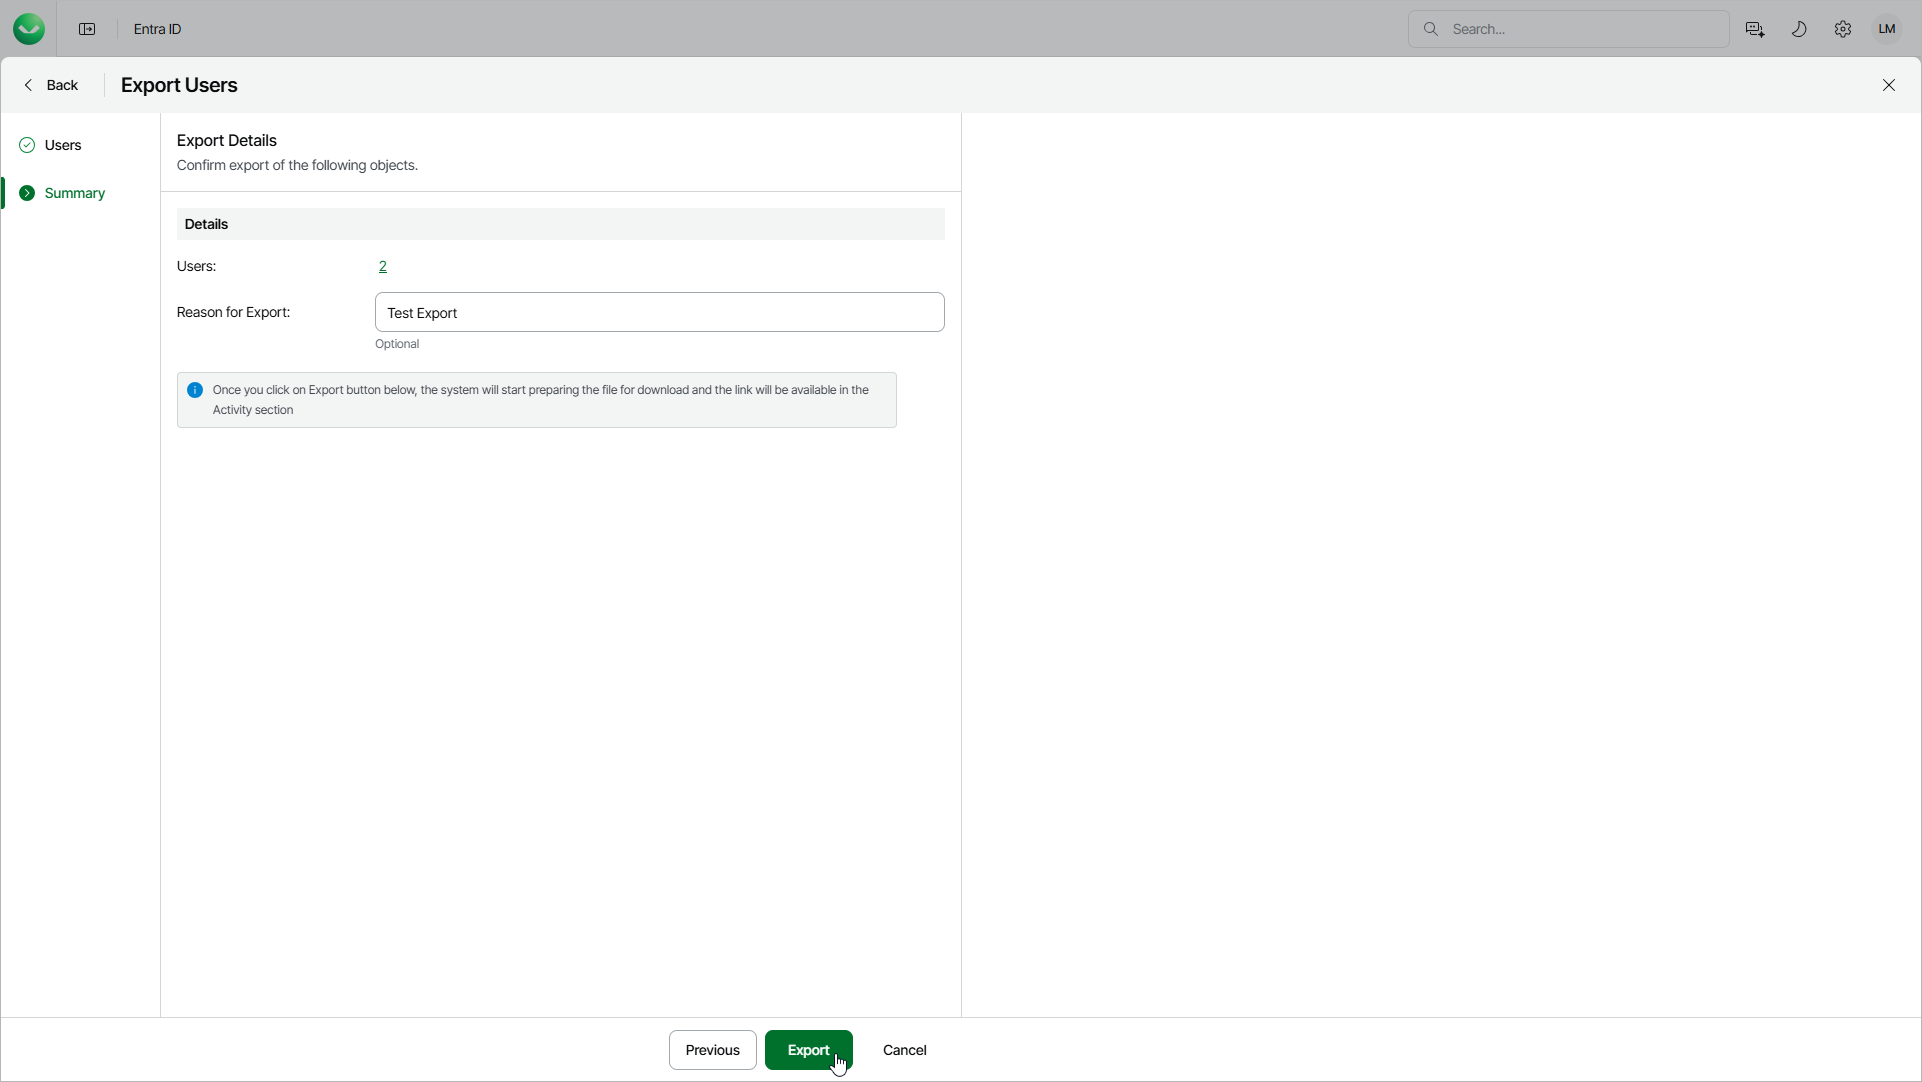Switch to dark mode moon icon
This screenshot has height=1082, width=1922.
pos(1798,29)
